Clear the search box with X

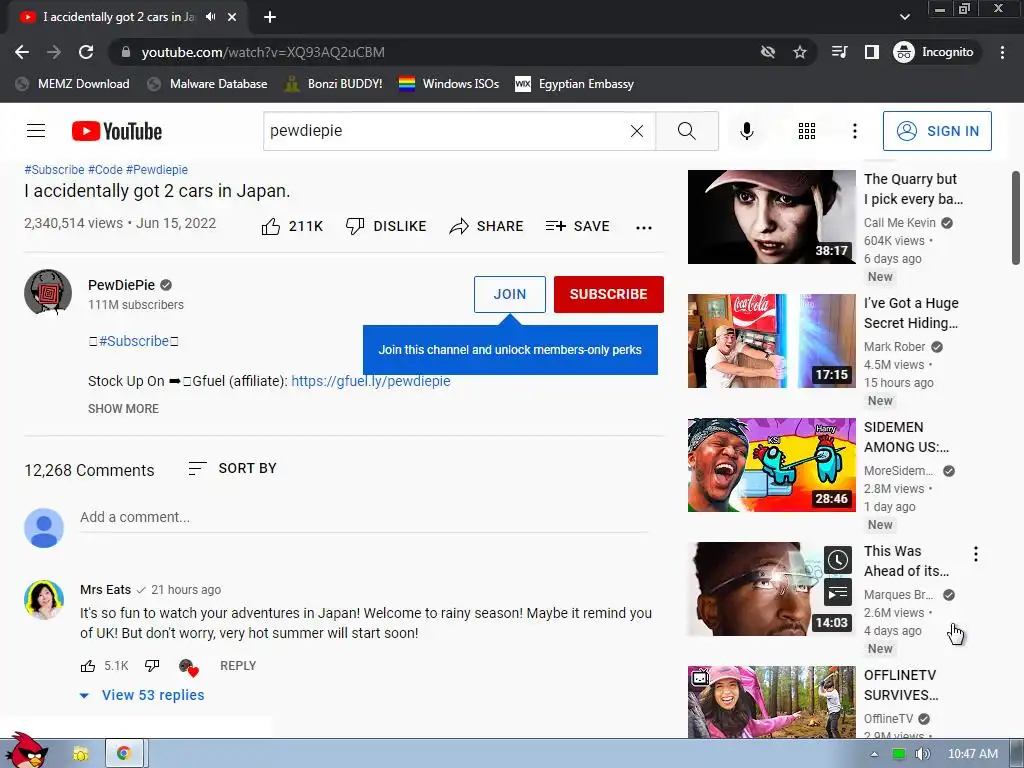637,131
